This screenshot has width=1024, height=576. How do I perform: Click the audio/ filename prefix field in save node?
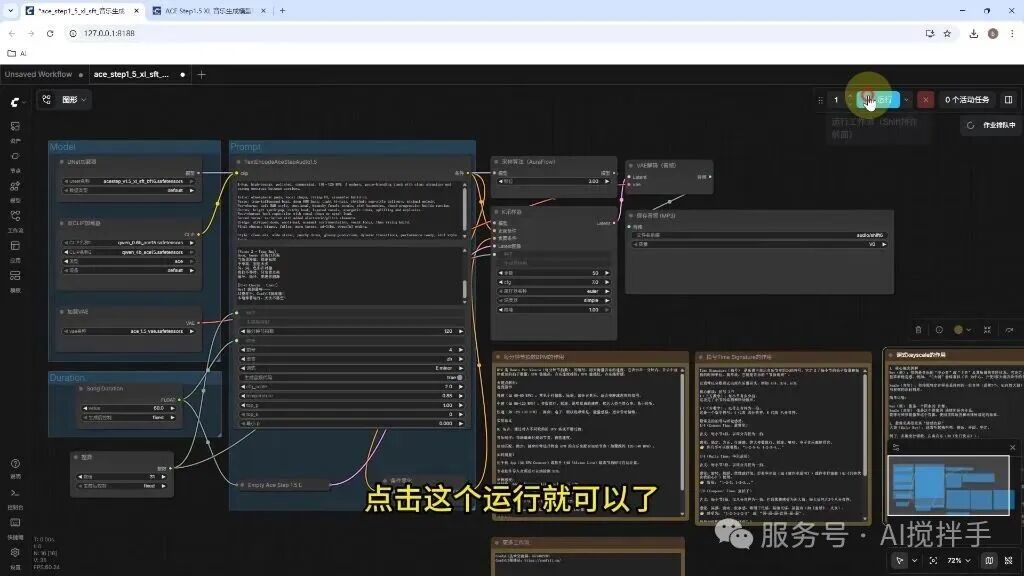(x=760, y=235)
